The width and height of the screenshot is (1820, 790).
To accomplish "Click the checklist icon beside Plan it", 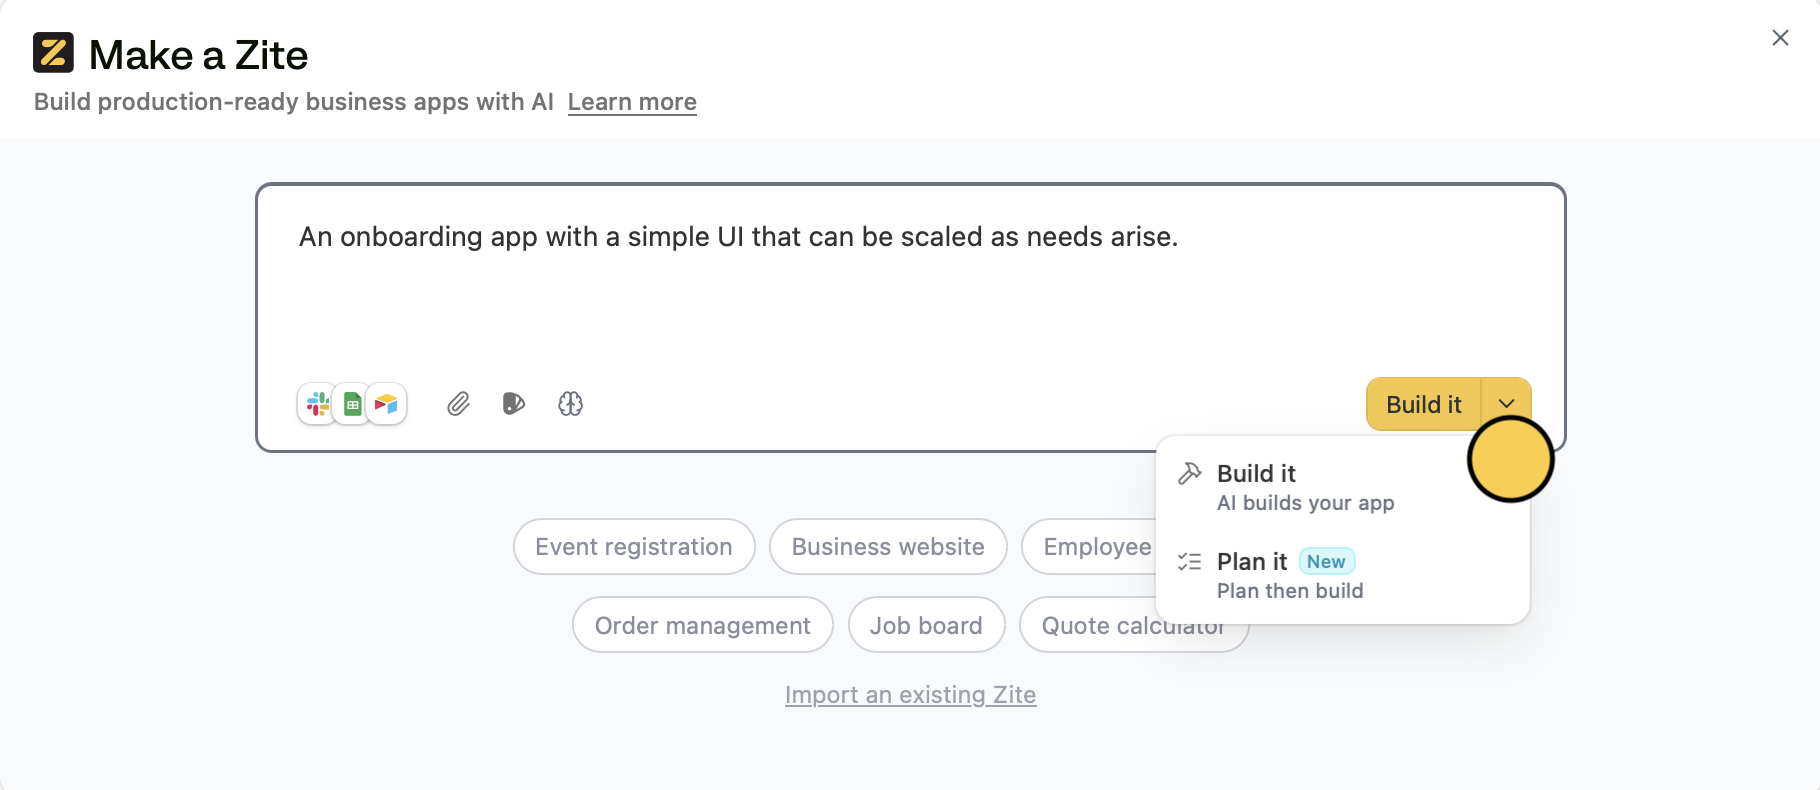I will click(x=1189, y=562).
